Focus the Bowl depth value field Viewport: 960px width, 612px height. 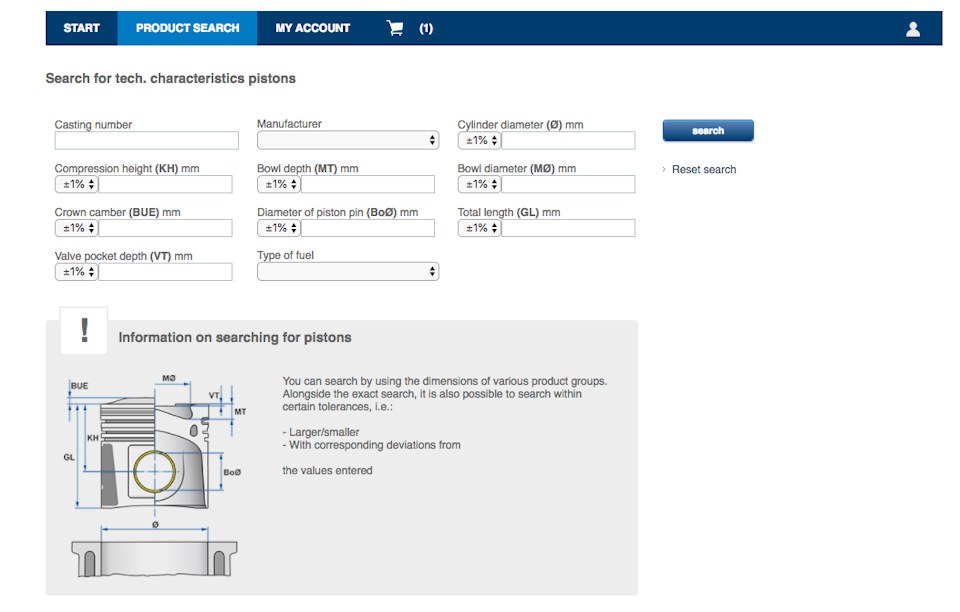pyautogui.click(x=368, y=184)
